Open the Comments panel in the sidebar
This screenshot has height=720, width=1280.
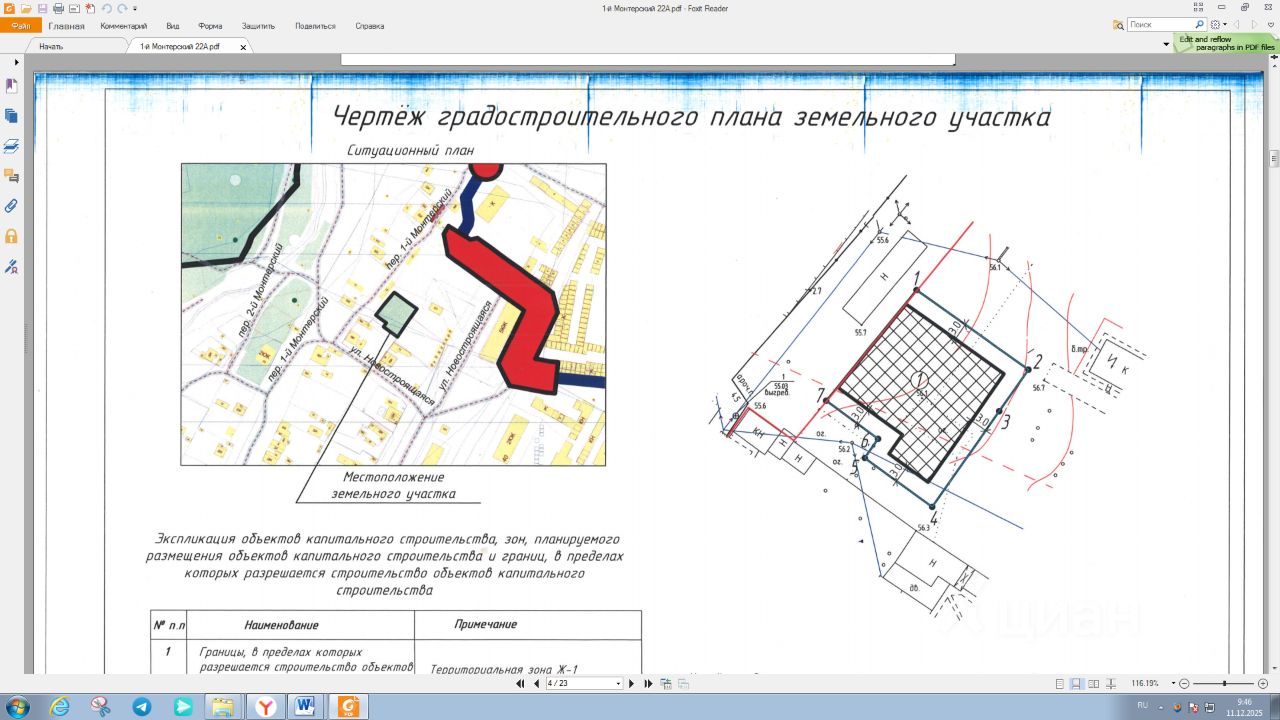tap(12, 176)
